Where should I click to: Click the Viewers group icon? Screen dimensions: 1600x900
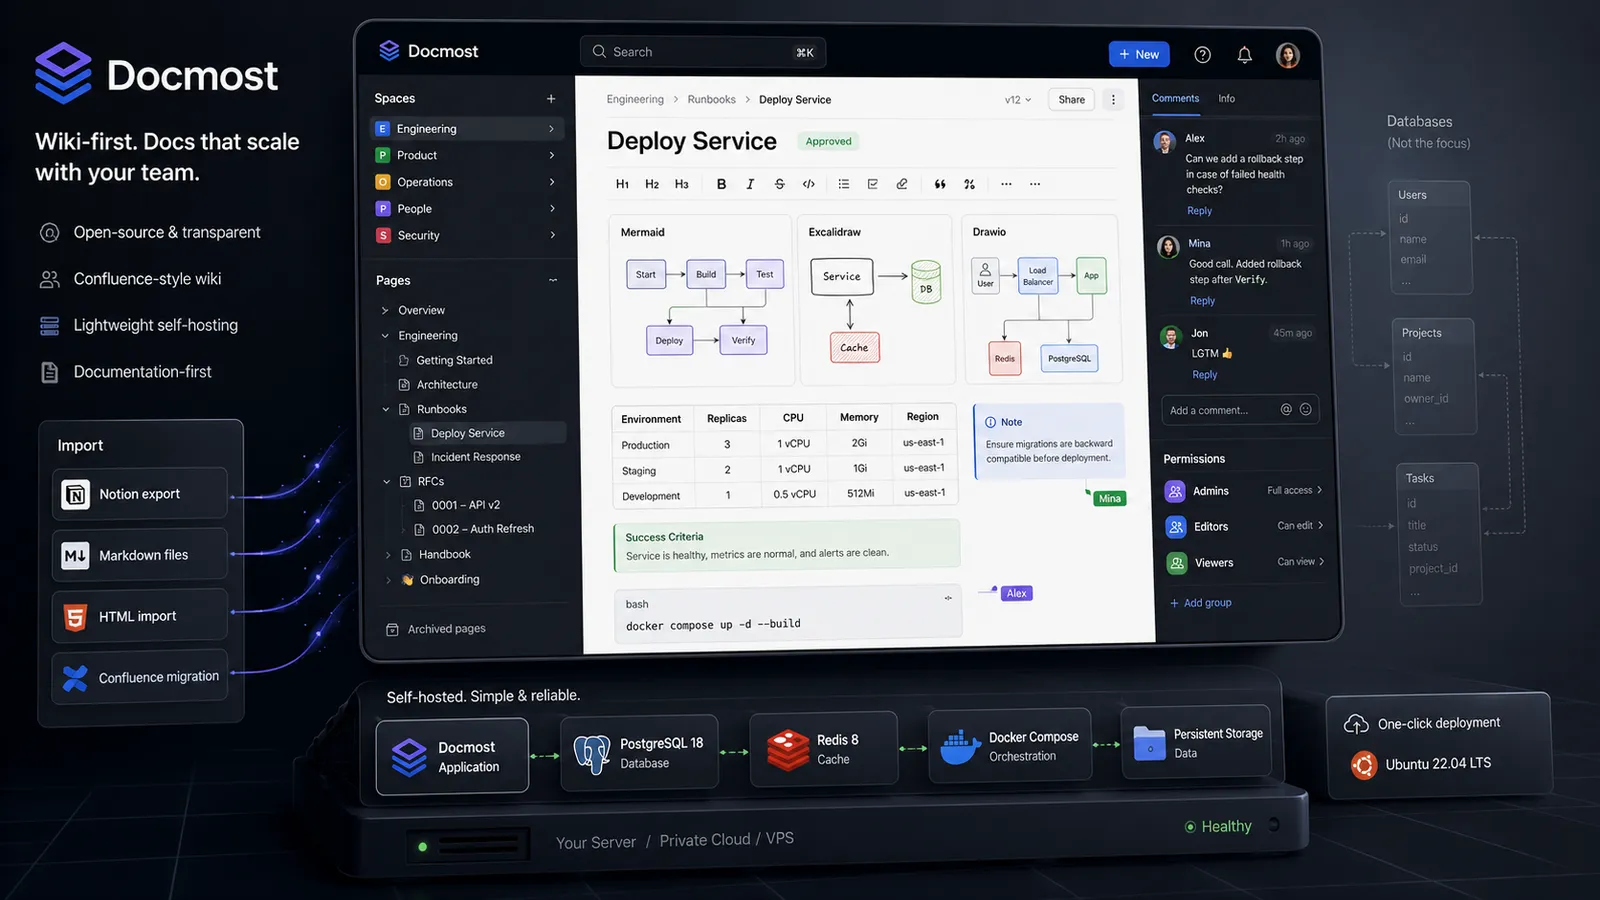click(1177, 563)
